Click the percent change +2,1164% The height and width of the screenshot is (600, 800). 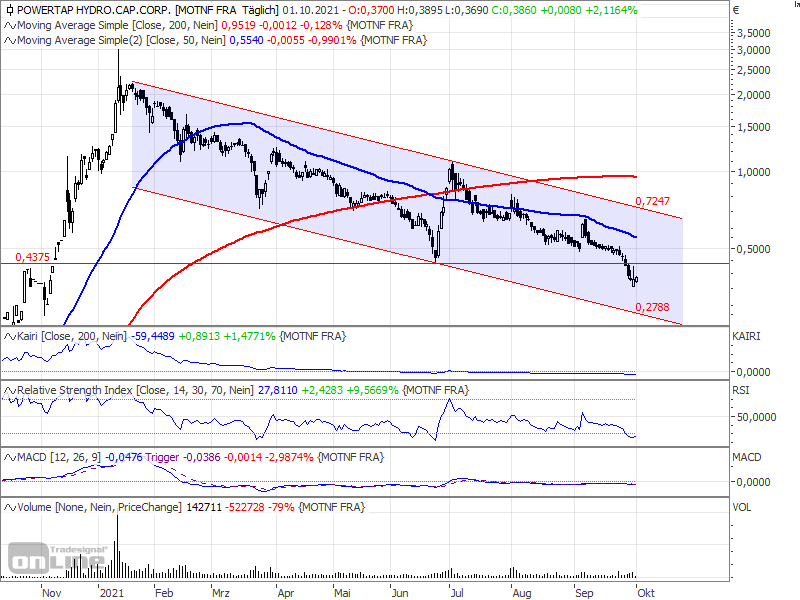point(611,10)
